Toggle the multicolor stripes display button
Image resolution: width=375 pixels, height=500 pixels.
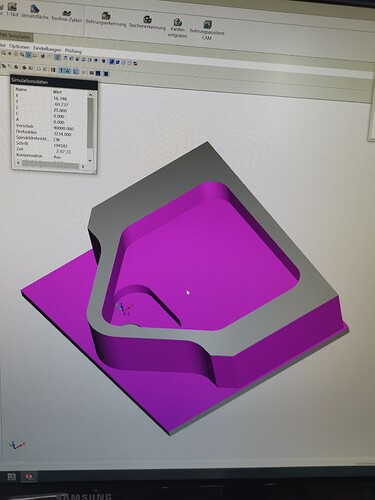(53, 70)
